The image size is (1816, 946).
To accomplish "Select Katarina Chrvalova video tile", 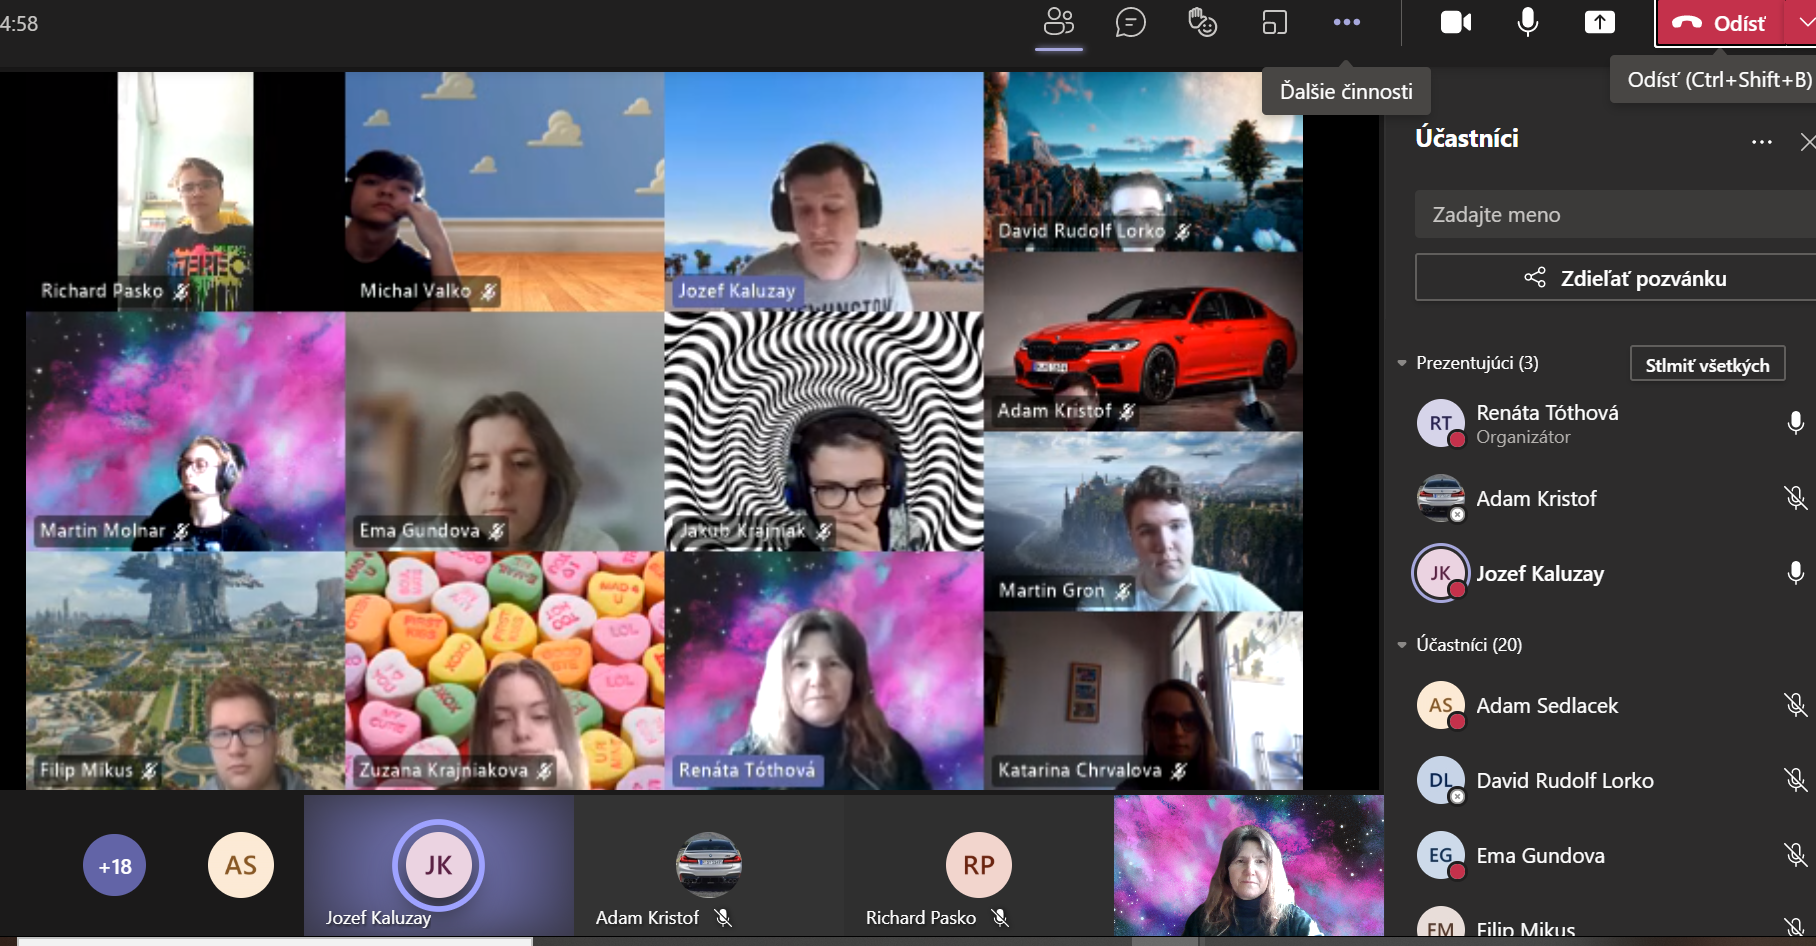I will [x=1143, y=701].
